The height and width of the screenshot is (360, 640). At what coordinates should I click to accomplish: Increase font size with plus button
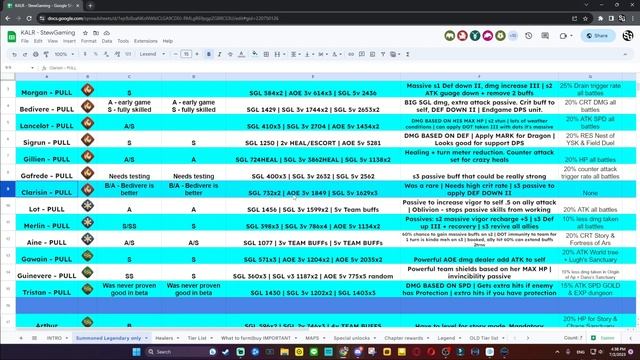click(197, 54)
